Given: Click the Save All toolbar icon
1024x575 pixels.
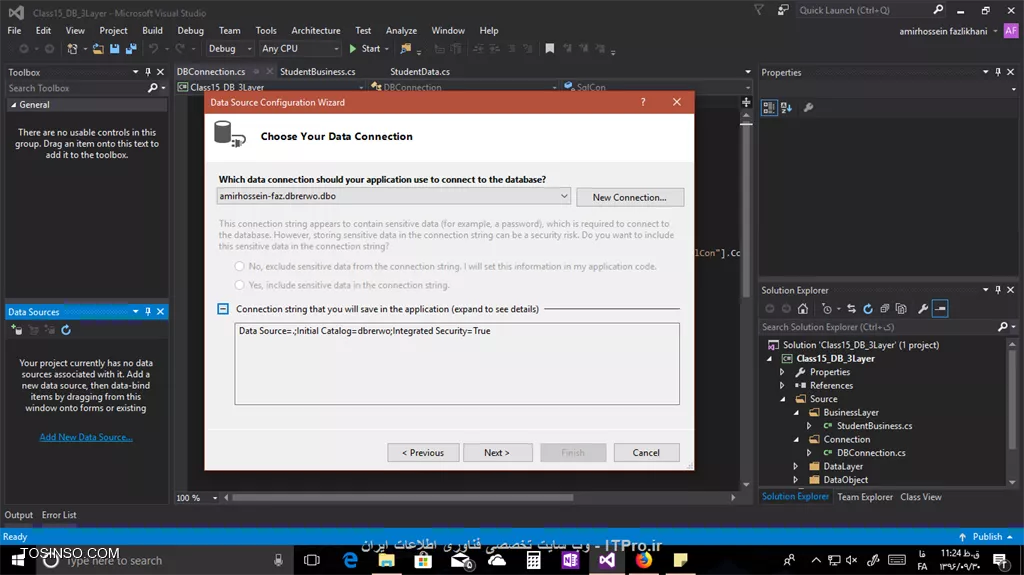Looking at the screenshot, I should coord(131,49).
